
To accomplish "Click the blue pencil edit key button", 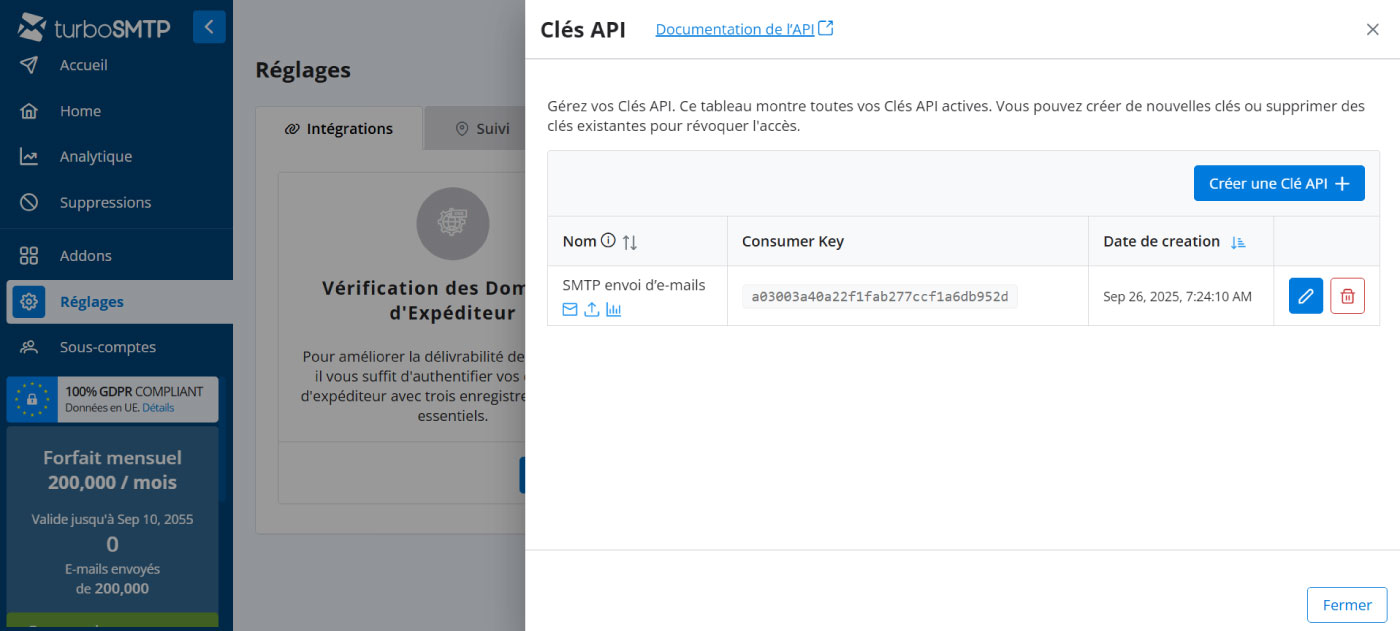I will (1305, 296).
